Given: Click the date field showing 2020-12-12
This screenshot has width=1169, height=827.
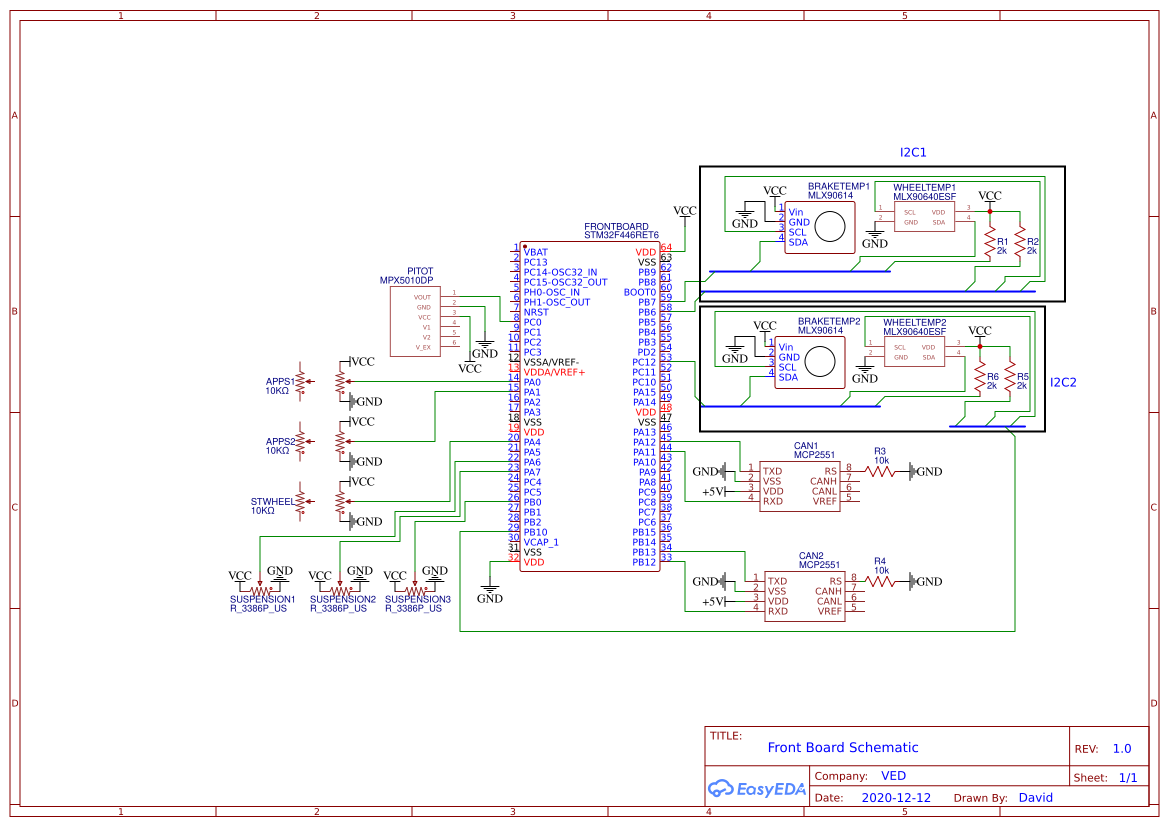Looking at the screenshot, I should pos(896,797).
